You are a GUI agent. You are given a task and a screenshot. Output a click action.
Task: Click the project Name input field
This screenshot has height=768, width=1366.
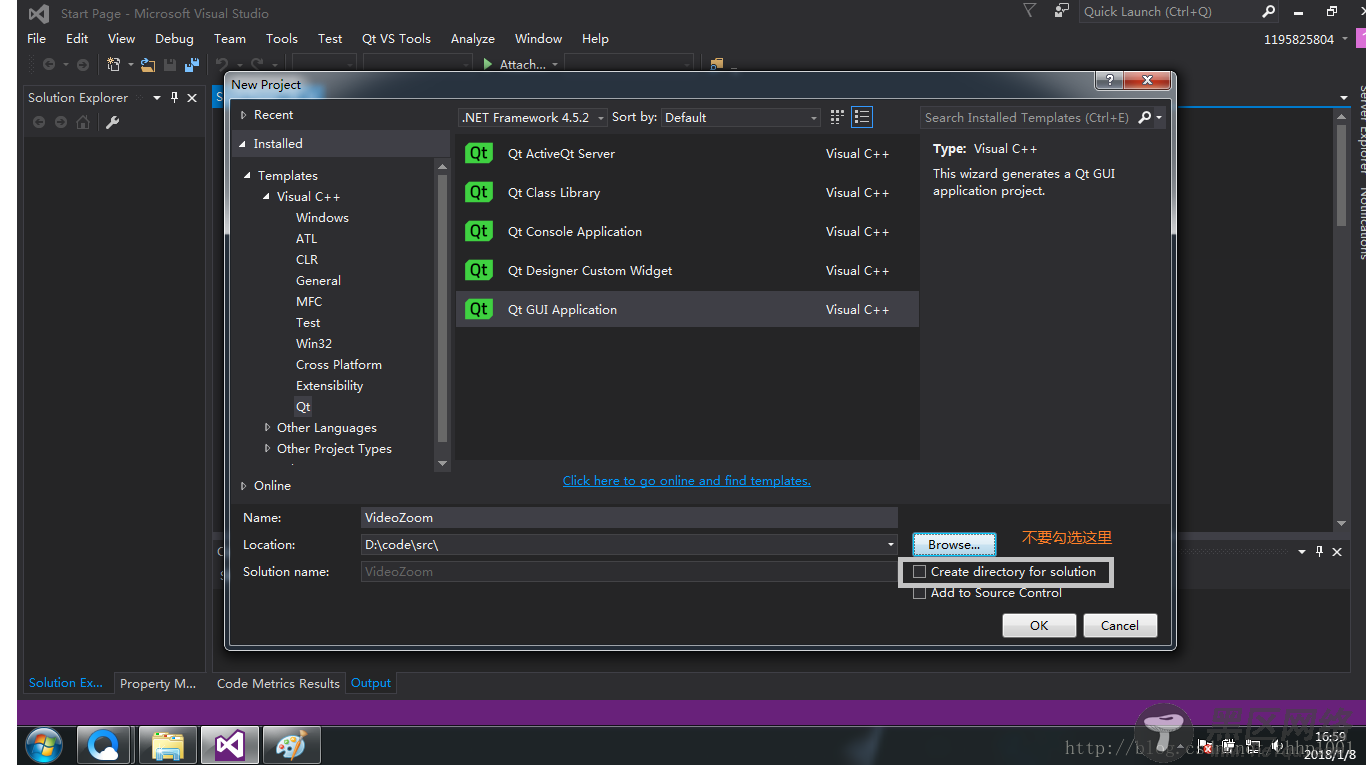coord(629,517)
